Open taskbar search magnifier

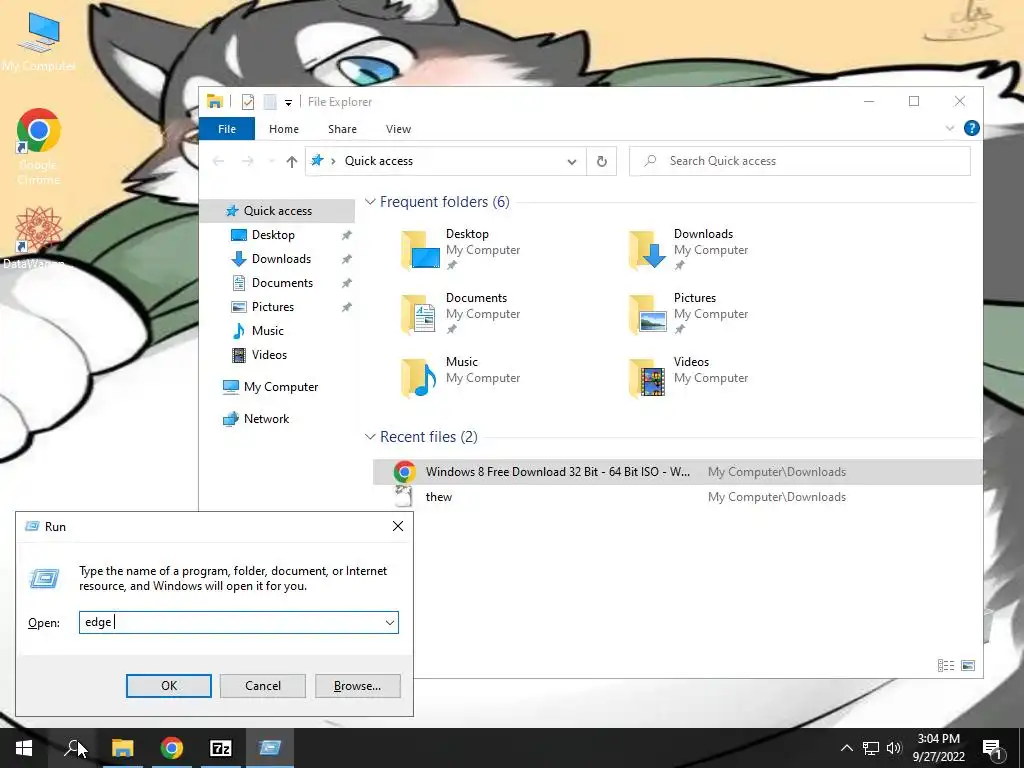(72, 748)
